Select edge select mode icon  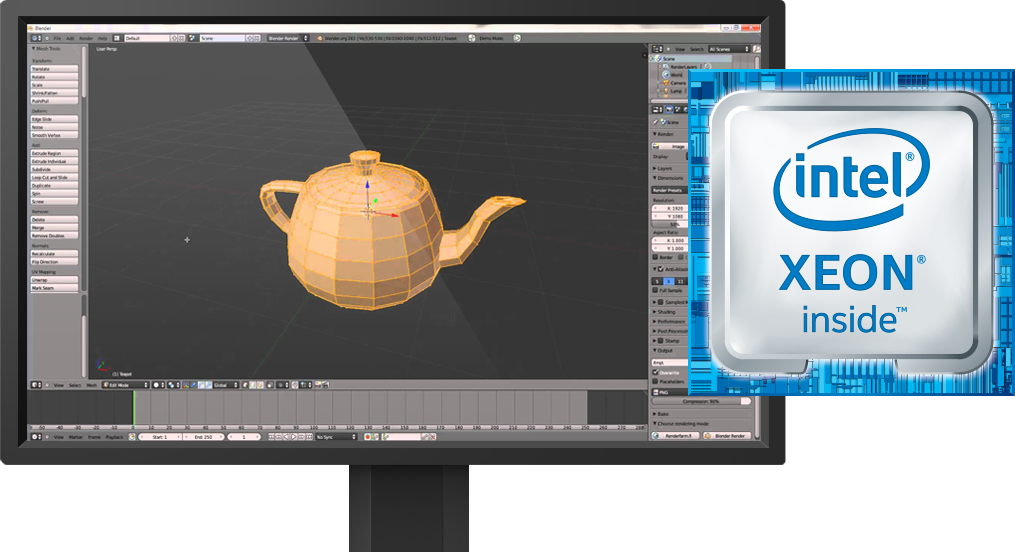coord(252,385)
